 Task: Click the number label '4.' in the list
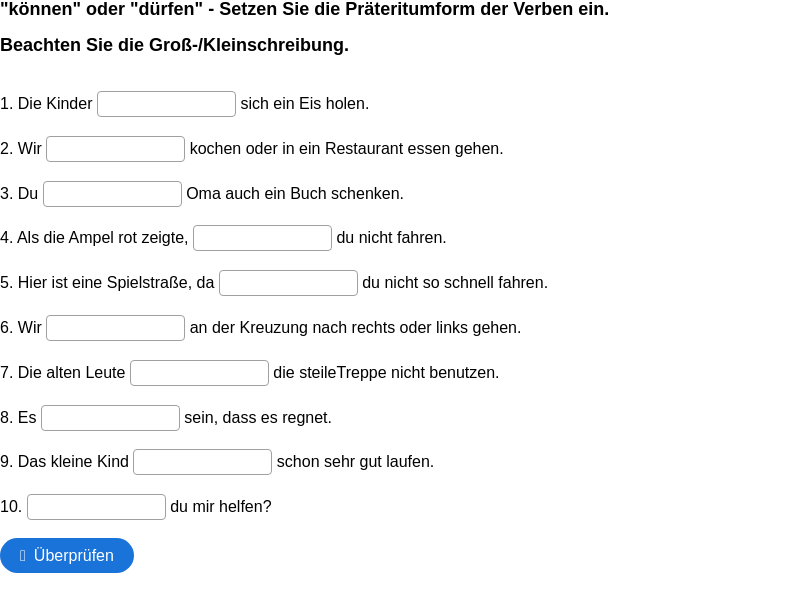click(7, 237)
